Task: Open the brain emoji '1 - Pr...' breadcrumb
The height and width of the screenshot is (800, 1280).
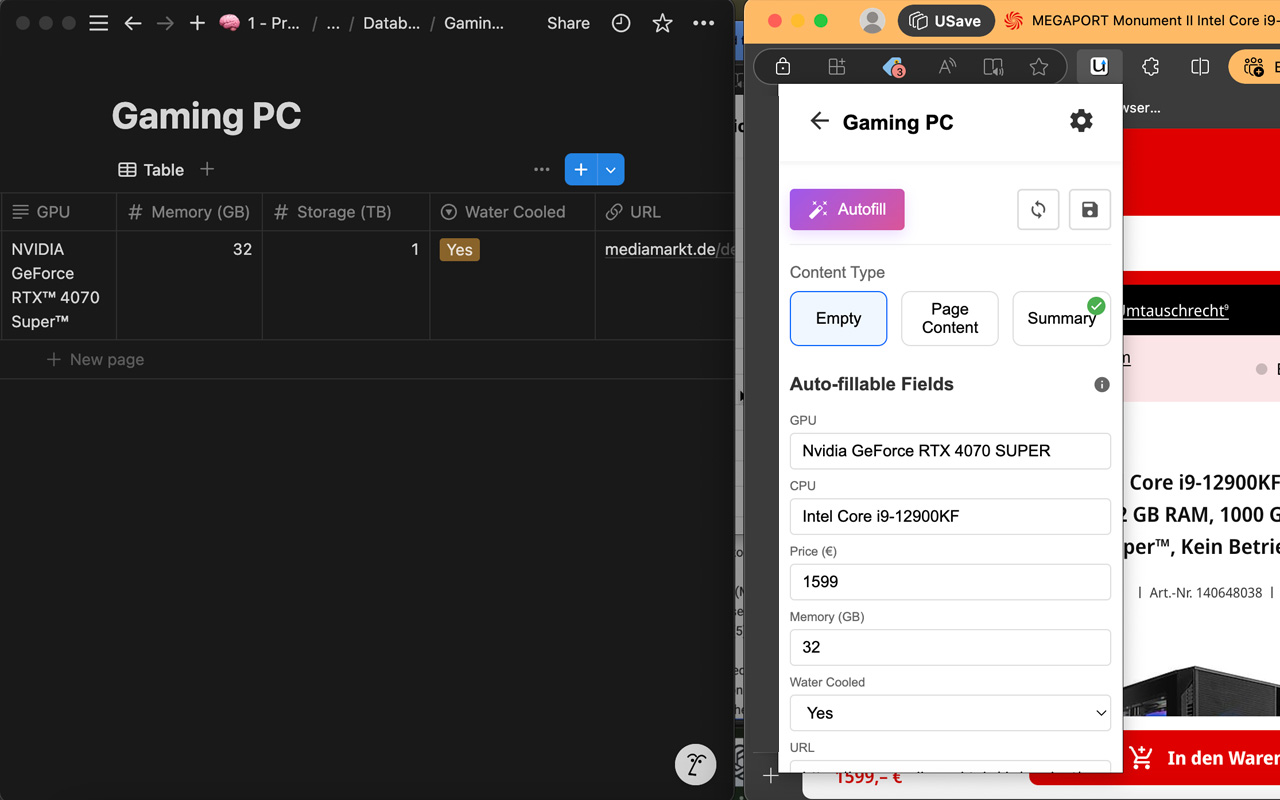Action: coord(259,23)
